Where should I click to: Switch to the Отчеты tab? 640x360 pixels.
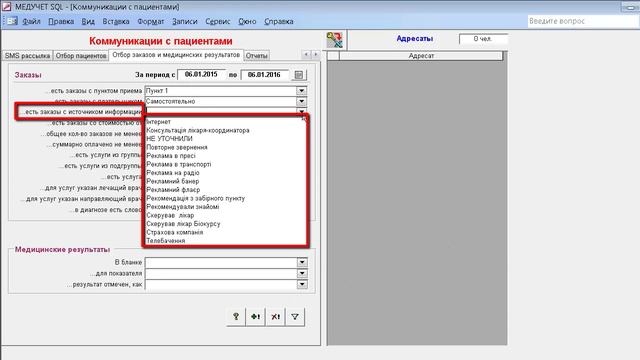click(x=256, y=56)
